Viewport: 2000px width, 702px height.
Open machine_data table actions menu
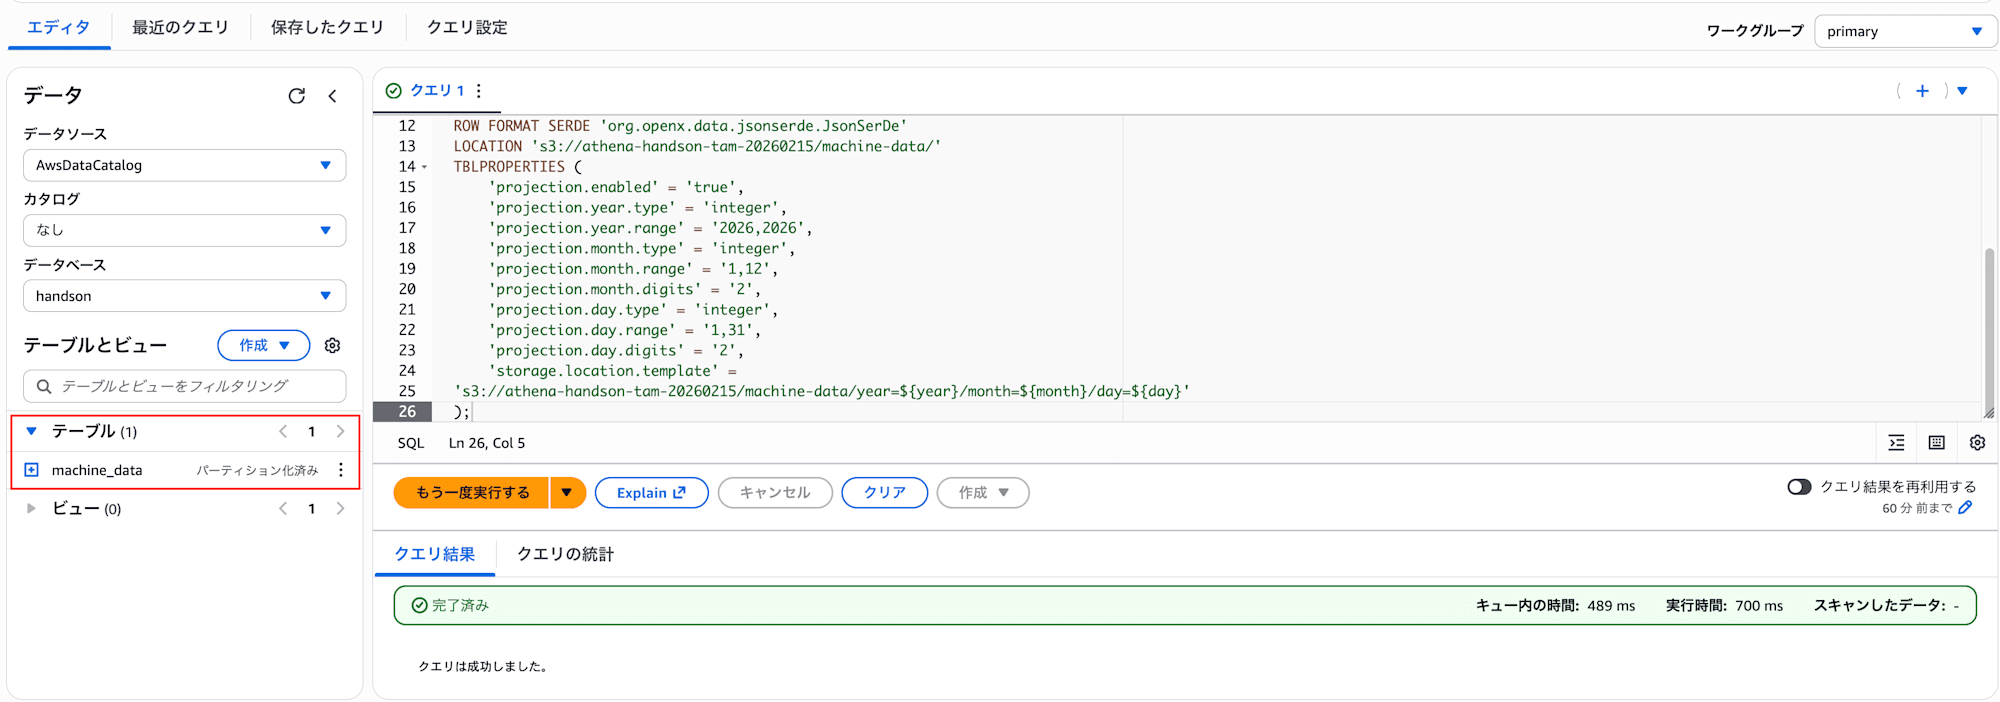pyautogui.click(x=341, y=470)
